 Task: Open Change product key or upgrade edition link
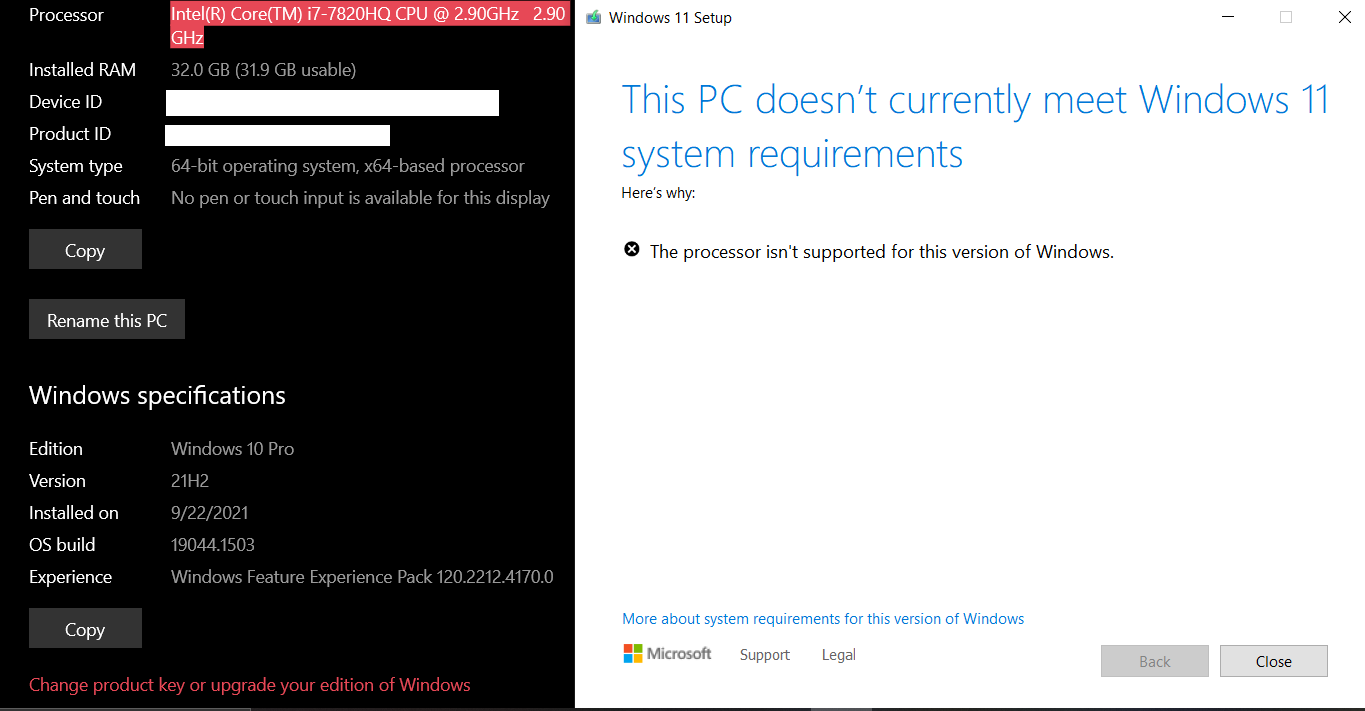pyautogui.click(x=250, y=685)
